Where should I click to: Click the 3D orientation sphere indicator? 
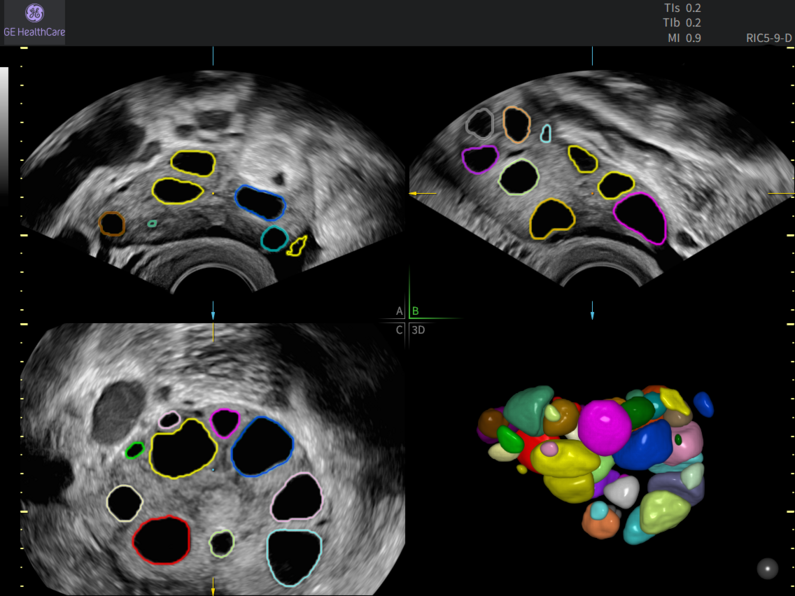767,569
